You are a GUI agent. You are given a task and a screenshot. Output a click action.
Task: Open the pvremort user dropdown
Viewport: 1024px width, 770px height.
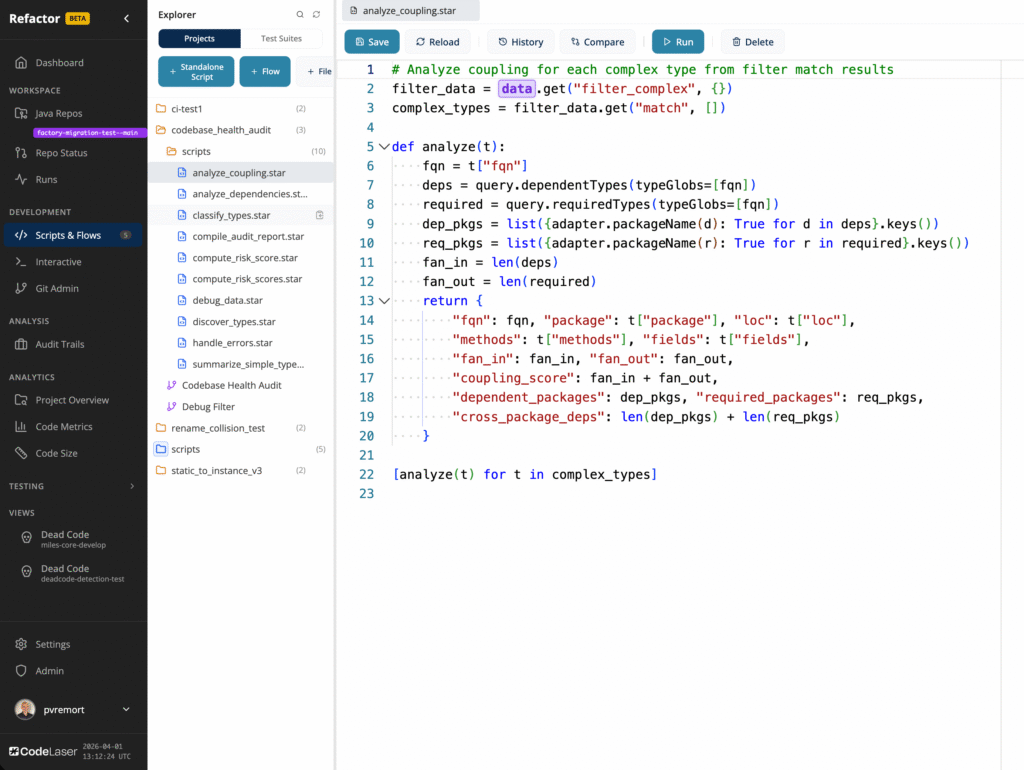click(126, 709)
